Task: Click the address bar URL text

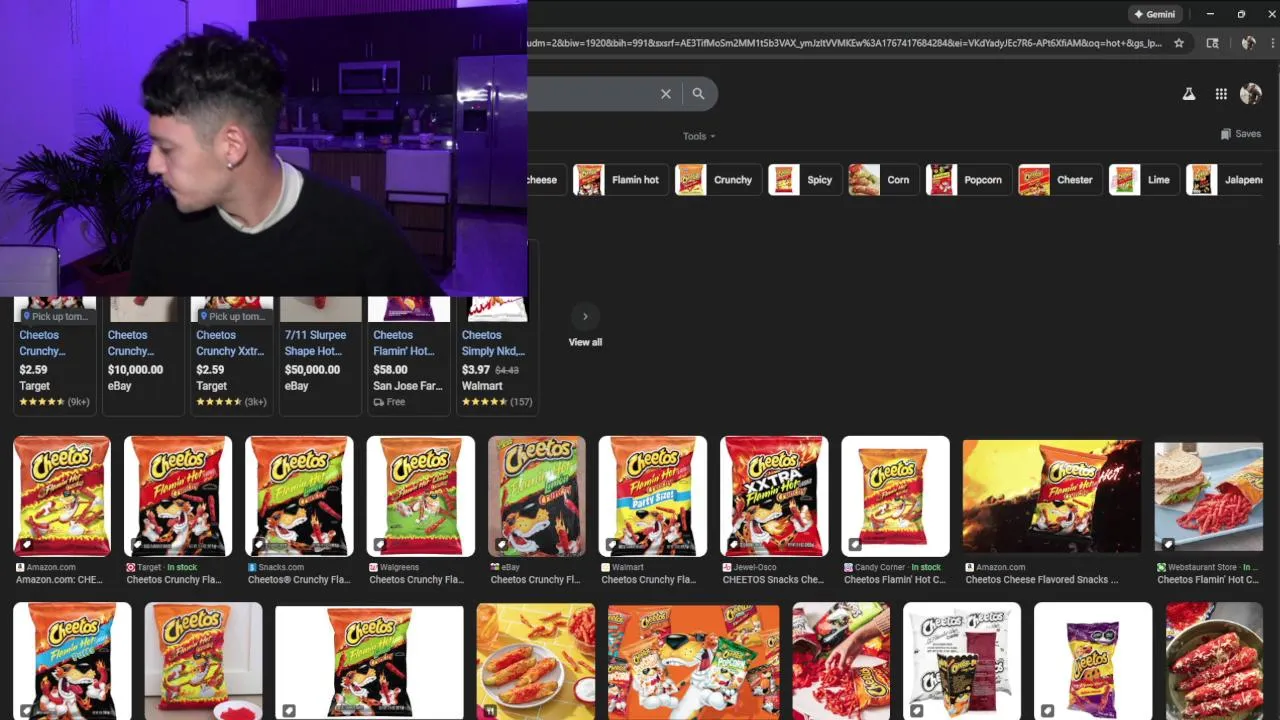Action: [x=845, y=43]
